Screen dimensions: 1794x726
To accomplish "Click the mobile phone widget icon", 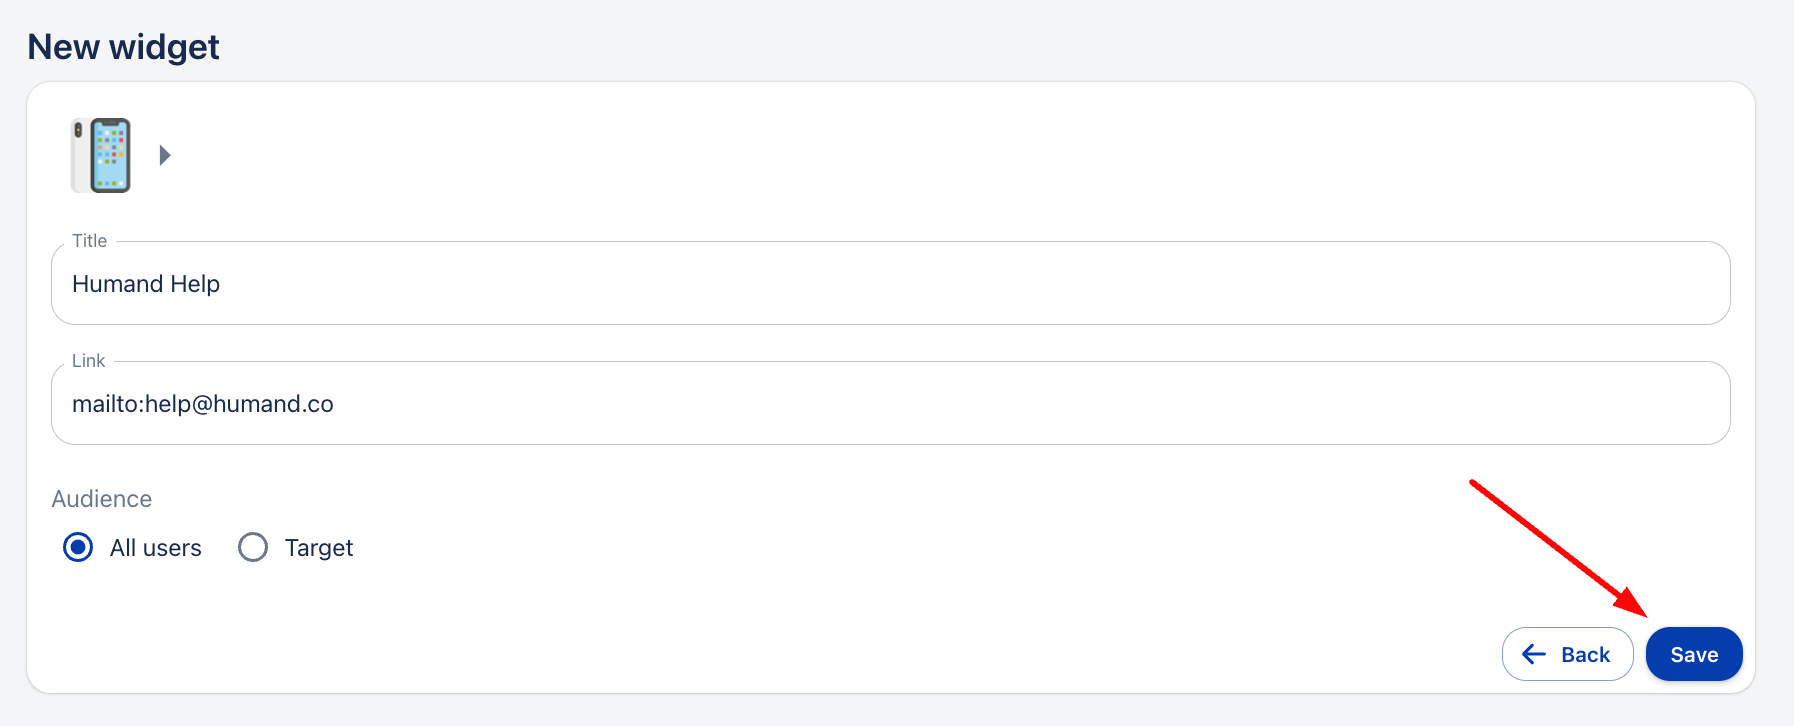I will click(x=101, y=155).
